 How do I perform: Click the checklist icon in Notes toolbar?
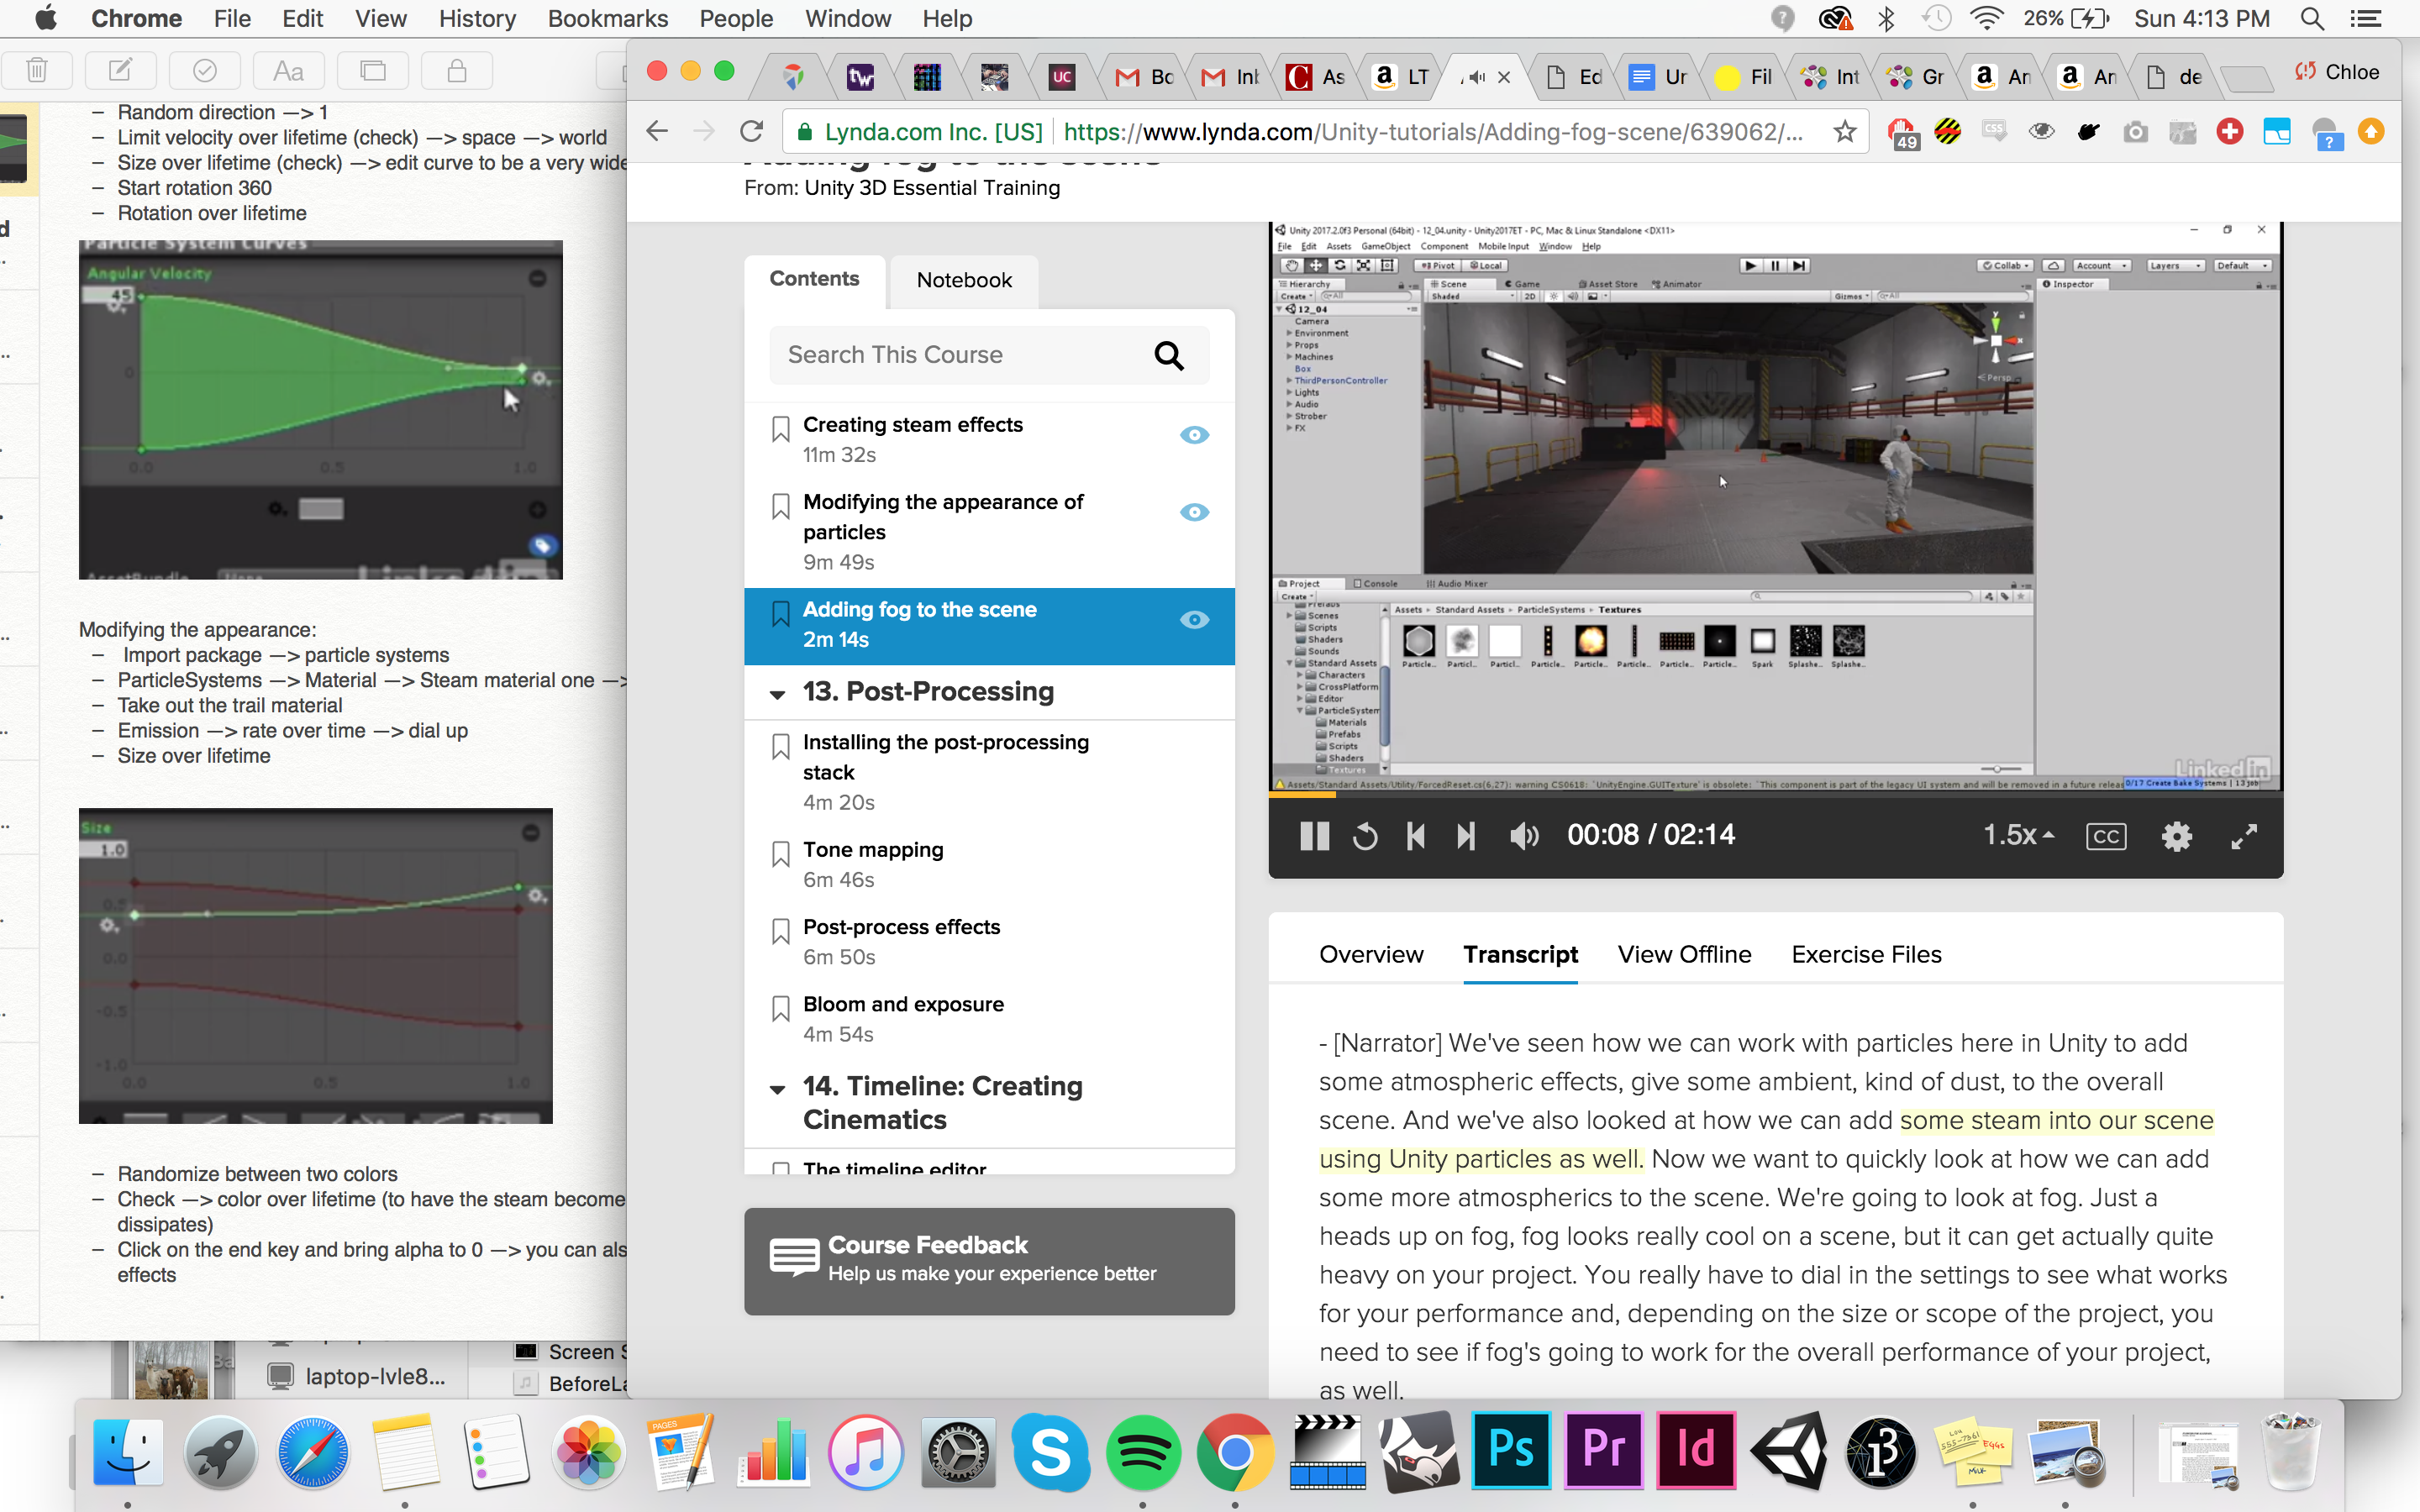pos(204,70)
